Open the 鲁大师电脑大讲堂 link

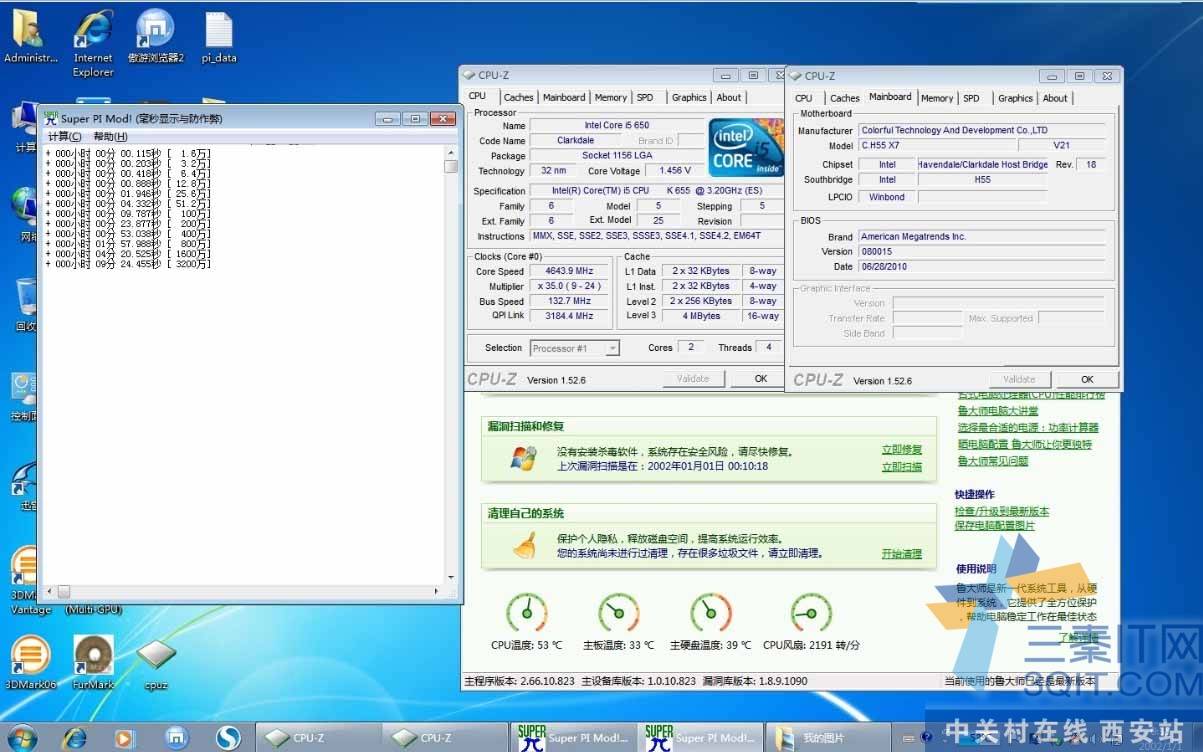(x=998, y=411)
